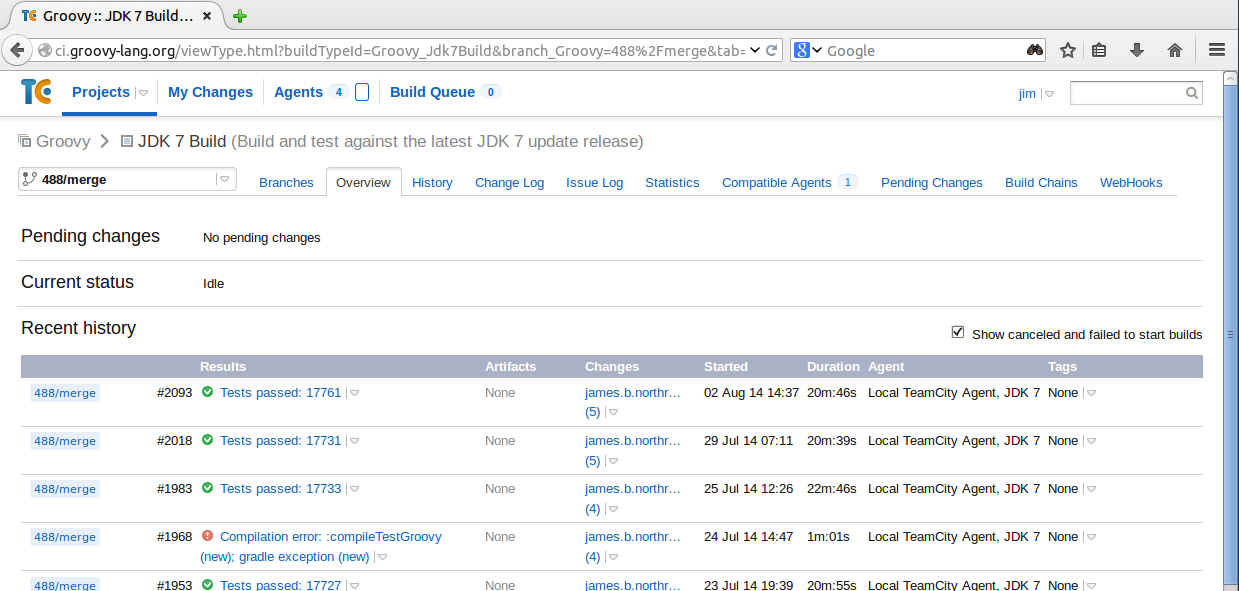Click the TeamCity logo icon
This screenshot has height=591, width=1239.
click(x=36, y=92)
